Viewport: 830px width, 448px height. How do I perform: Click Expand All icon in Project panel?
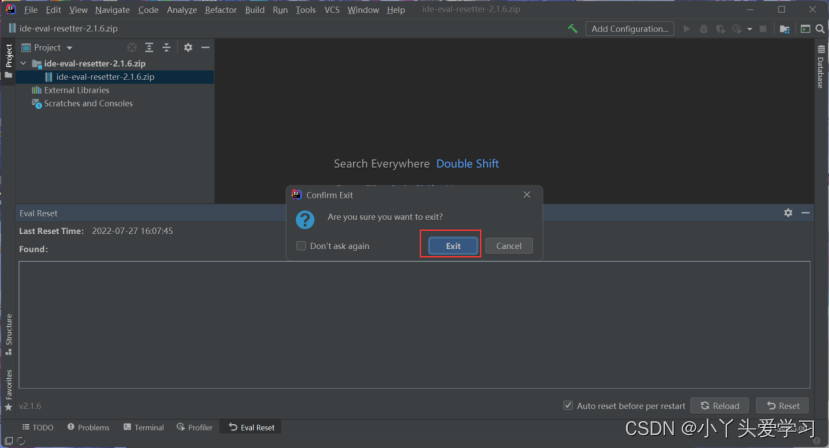click(149, 48)
